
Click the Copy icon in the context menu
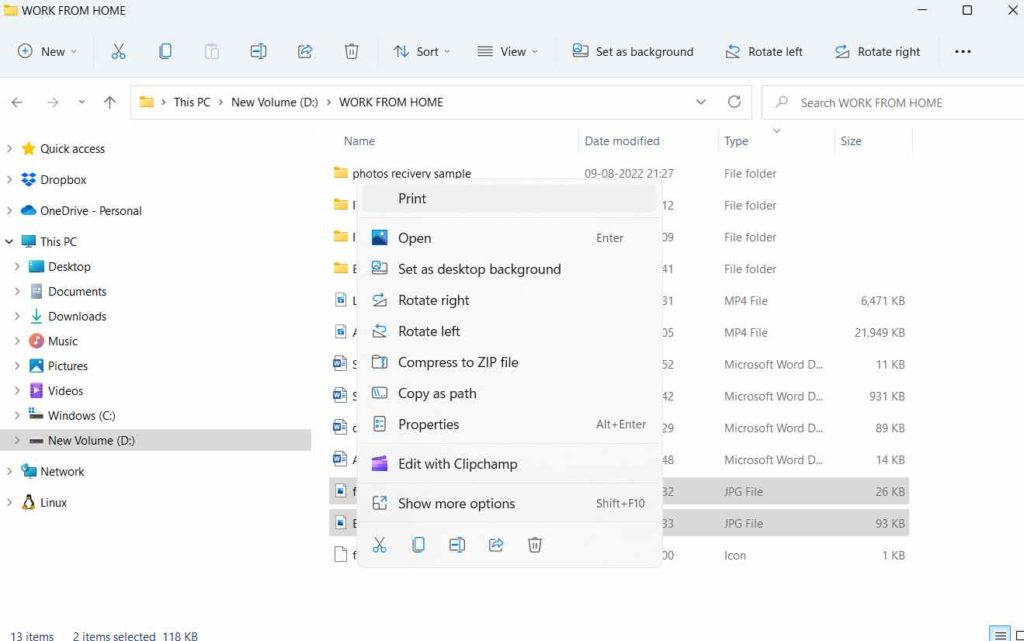[419, 545]
